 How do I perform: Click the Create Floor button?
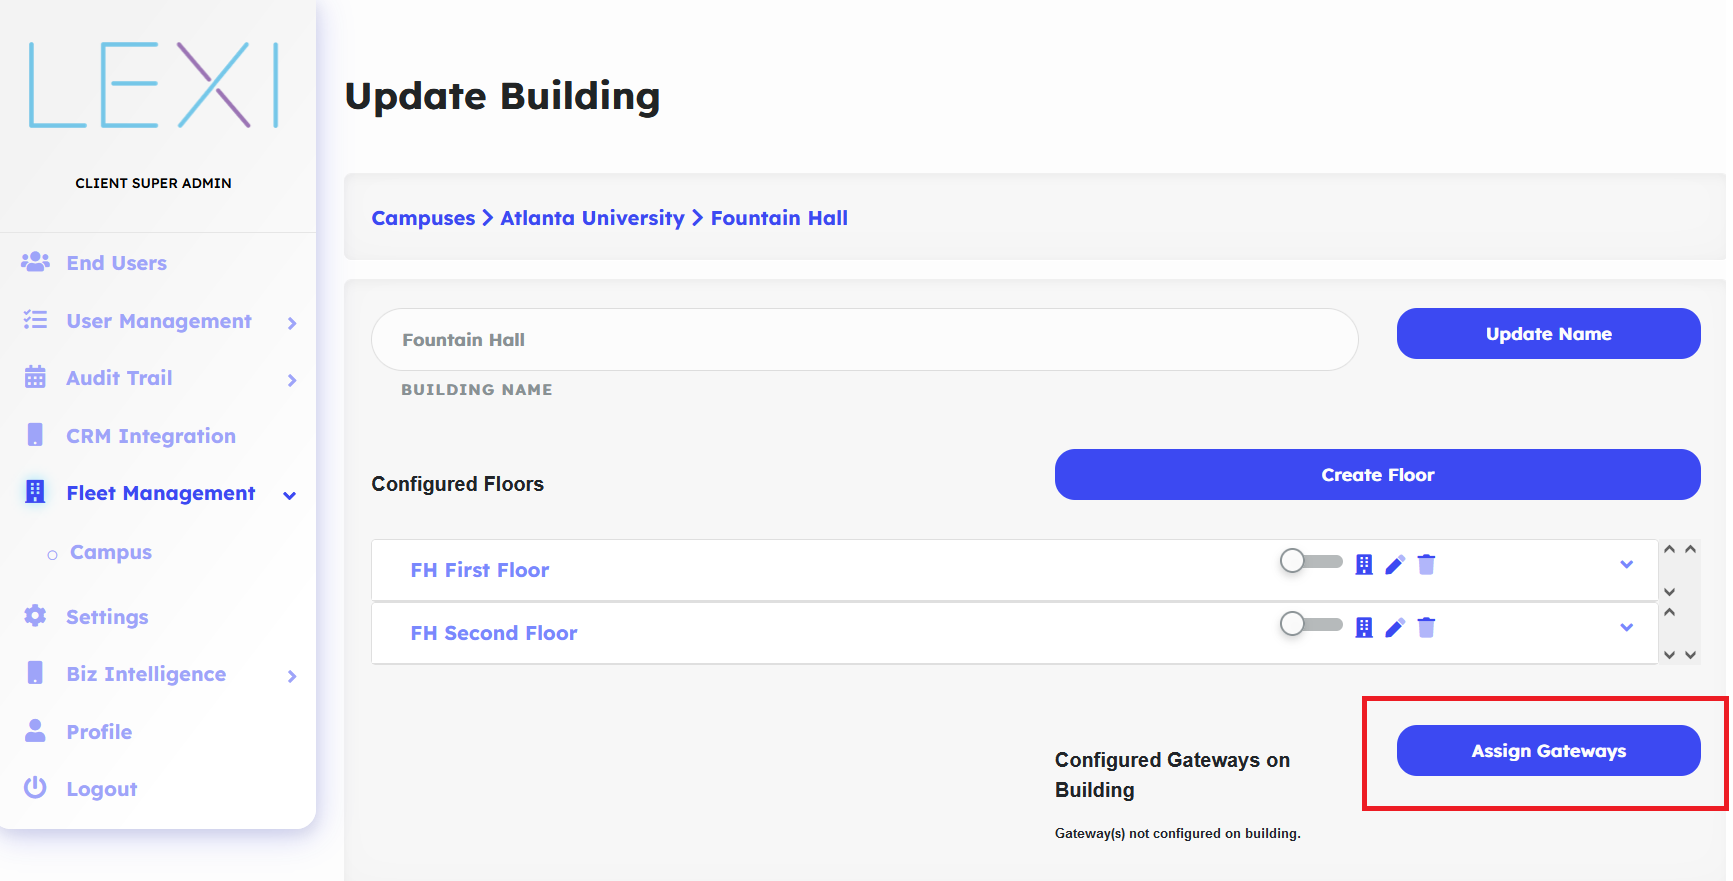[1376, 475]
